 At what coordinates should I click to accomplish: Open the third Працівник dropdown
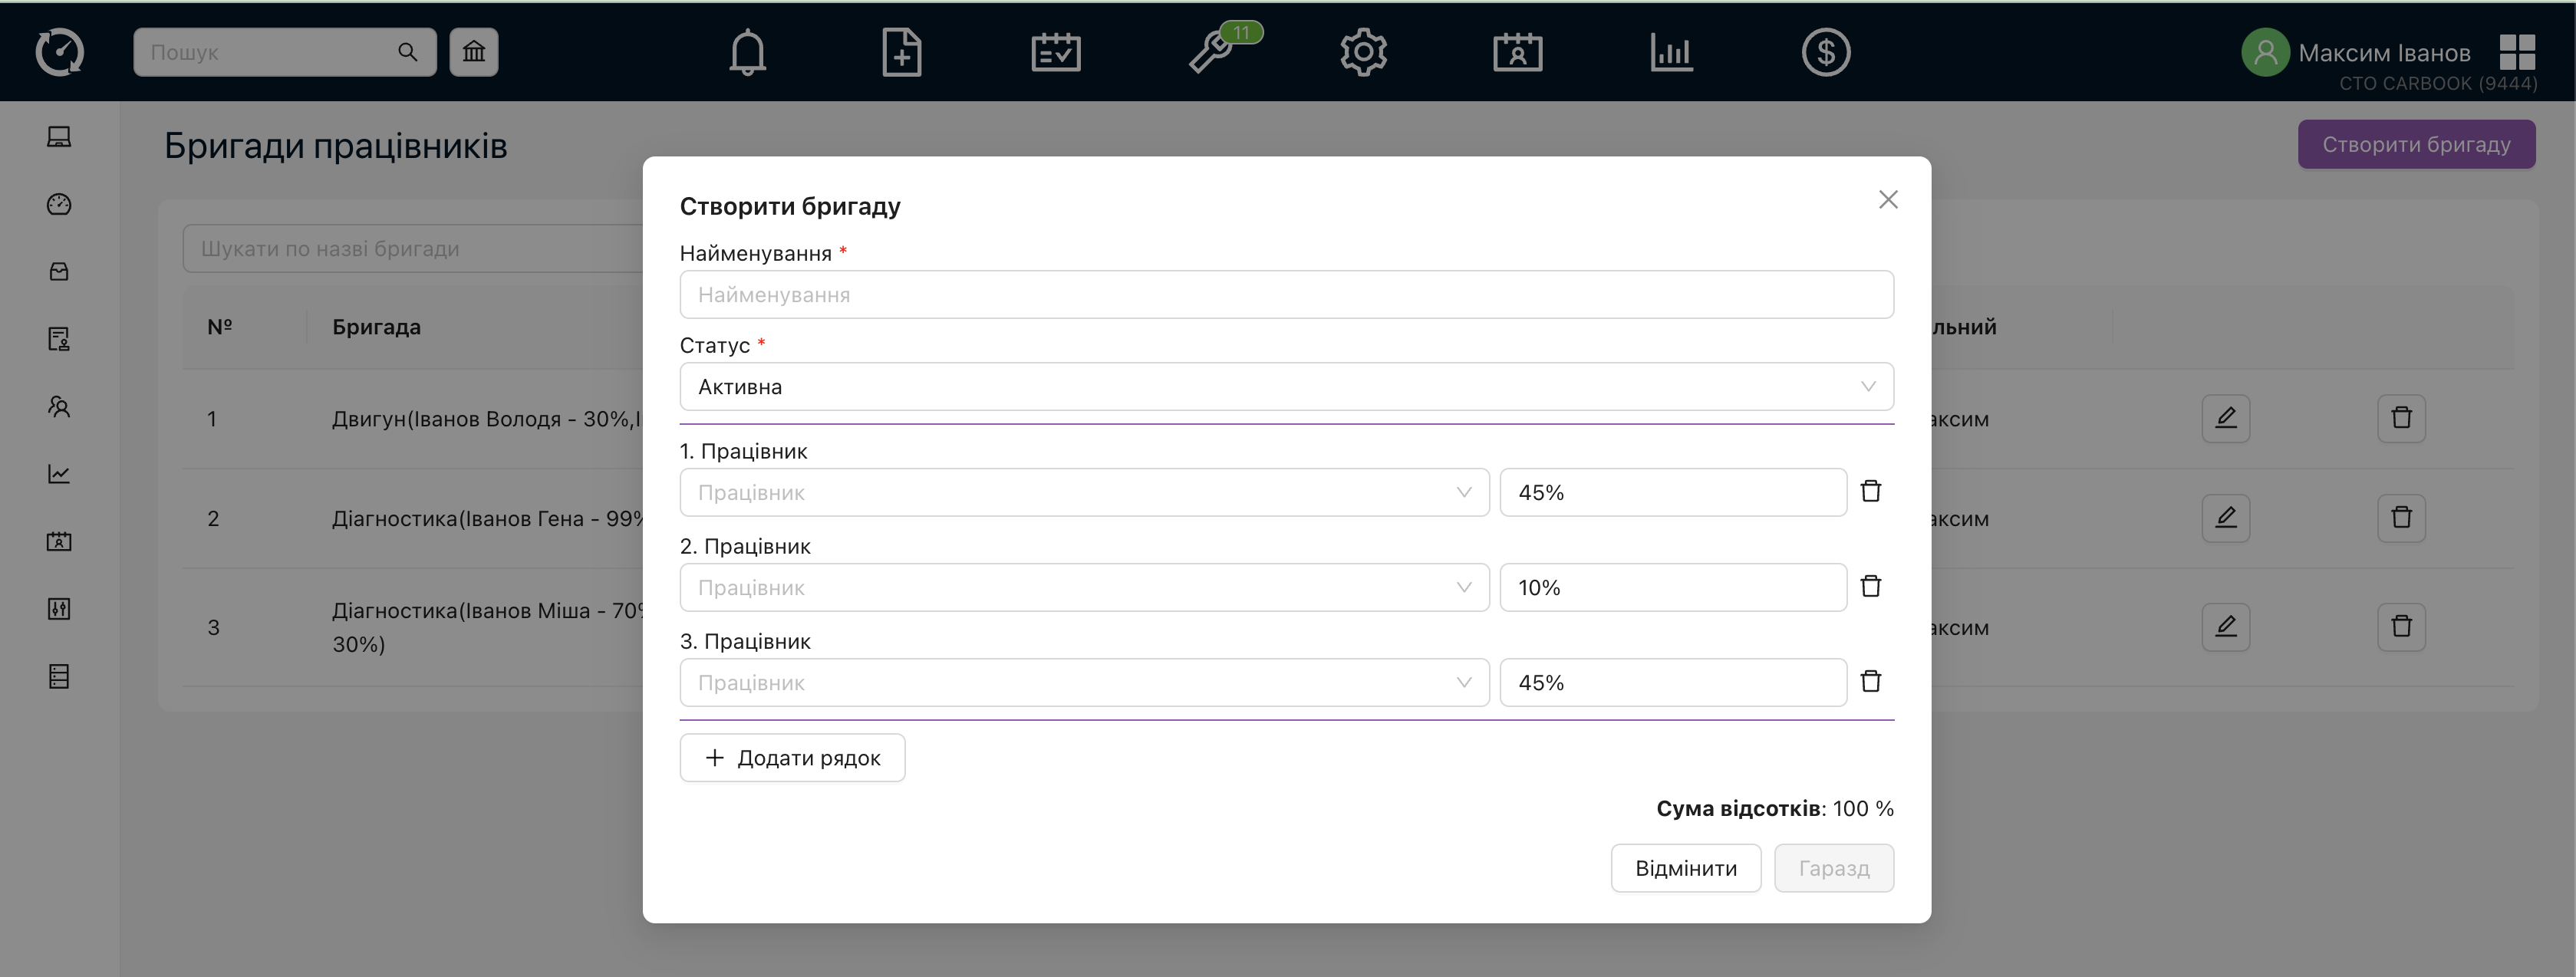click(x=1084, y=682)
